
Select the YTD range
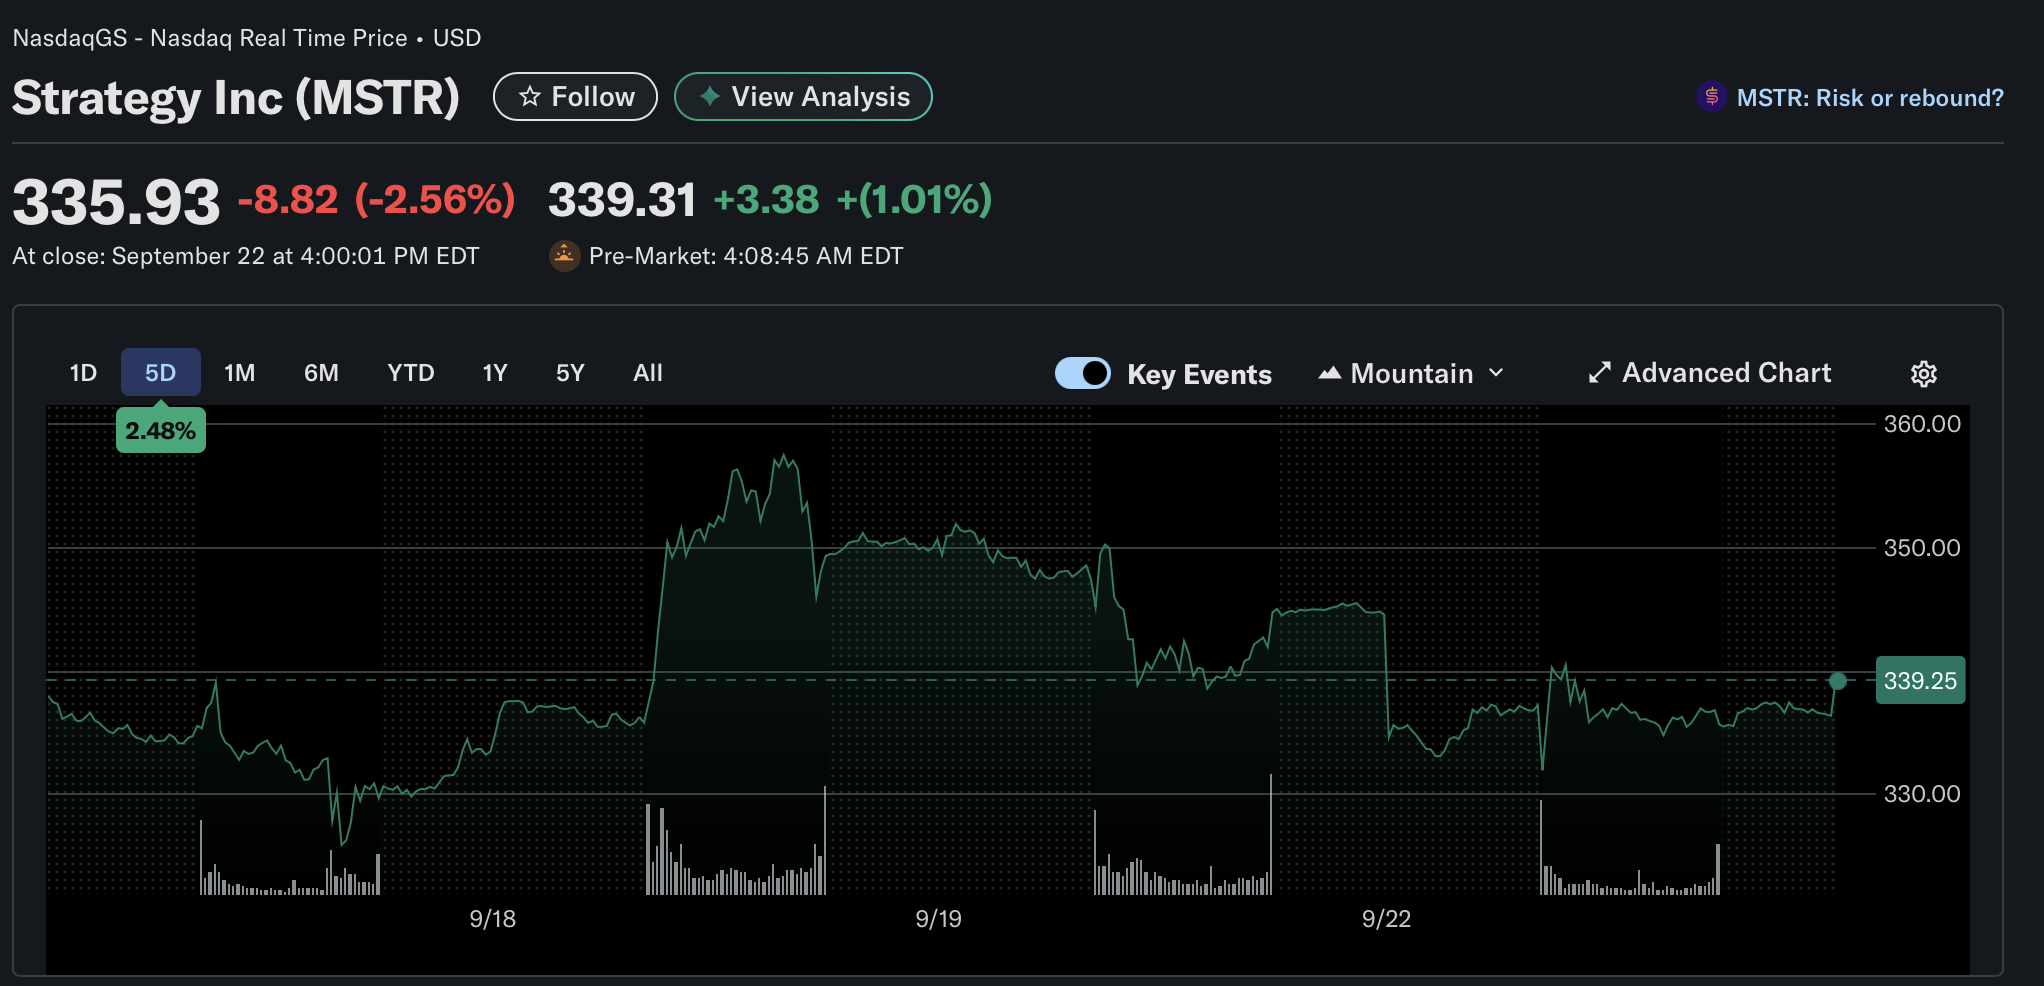pyautogui.click(x=410, y=372)
